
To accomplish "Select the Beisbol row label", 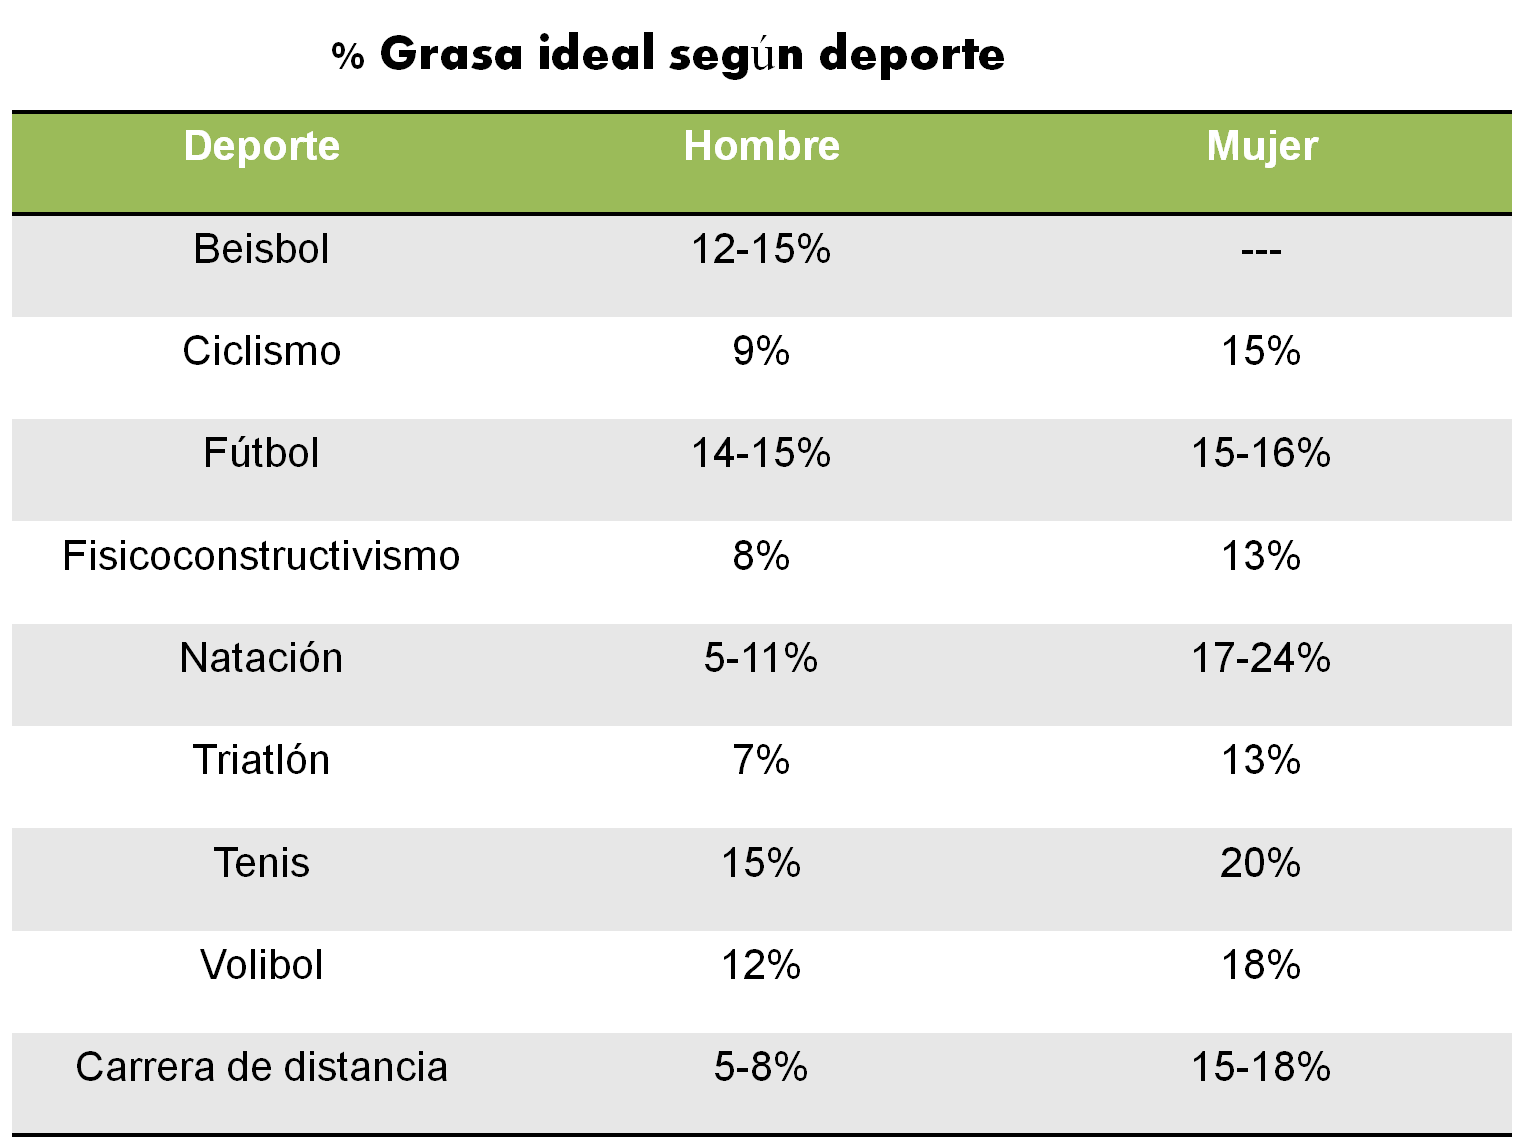I will [261, 249].
